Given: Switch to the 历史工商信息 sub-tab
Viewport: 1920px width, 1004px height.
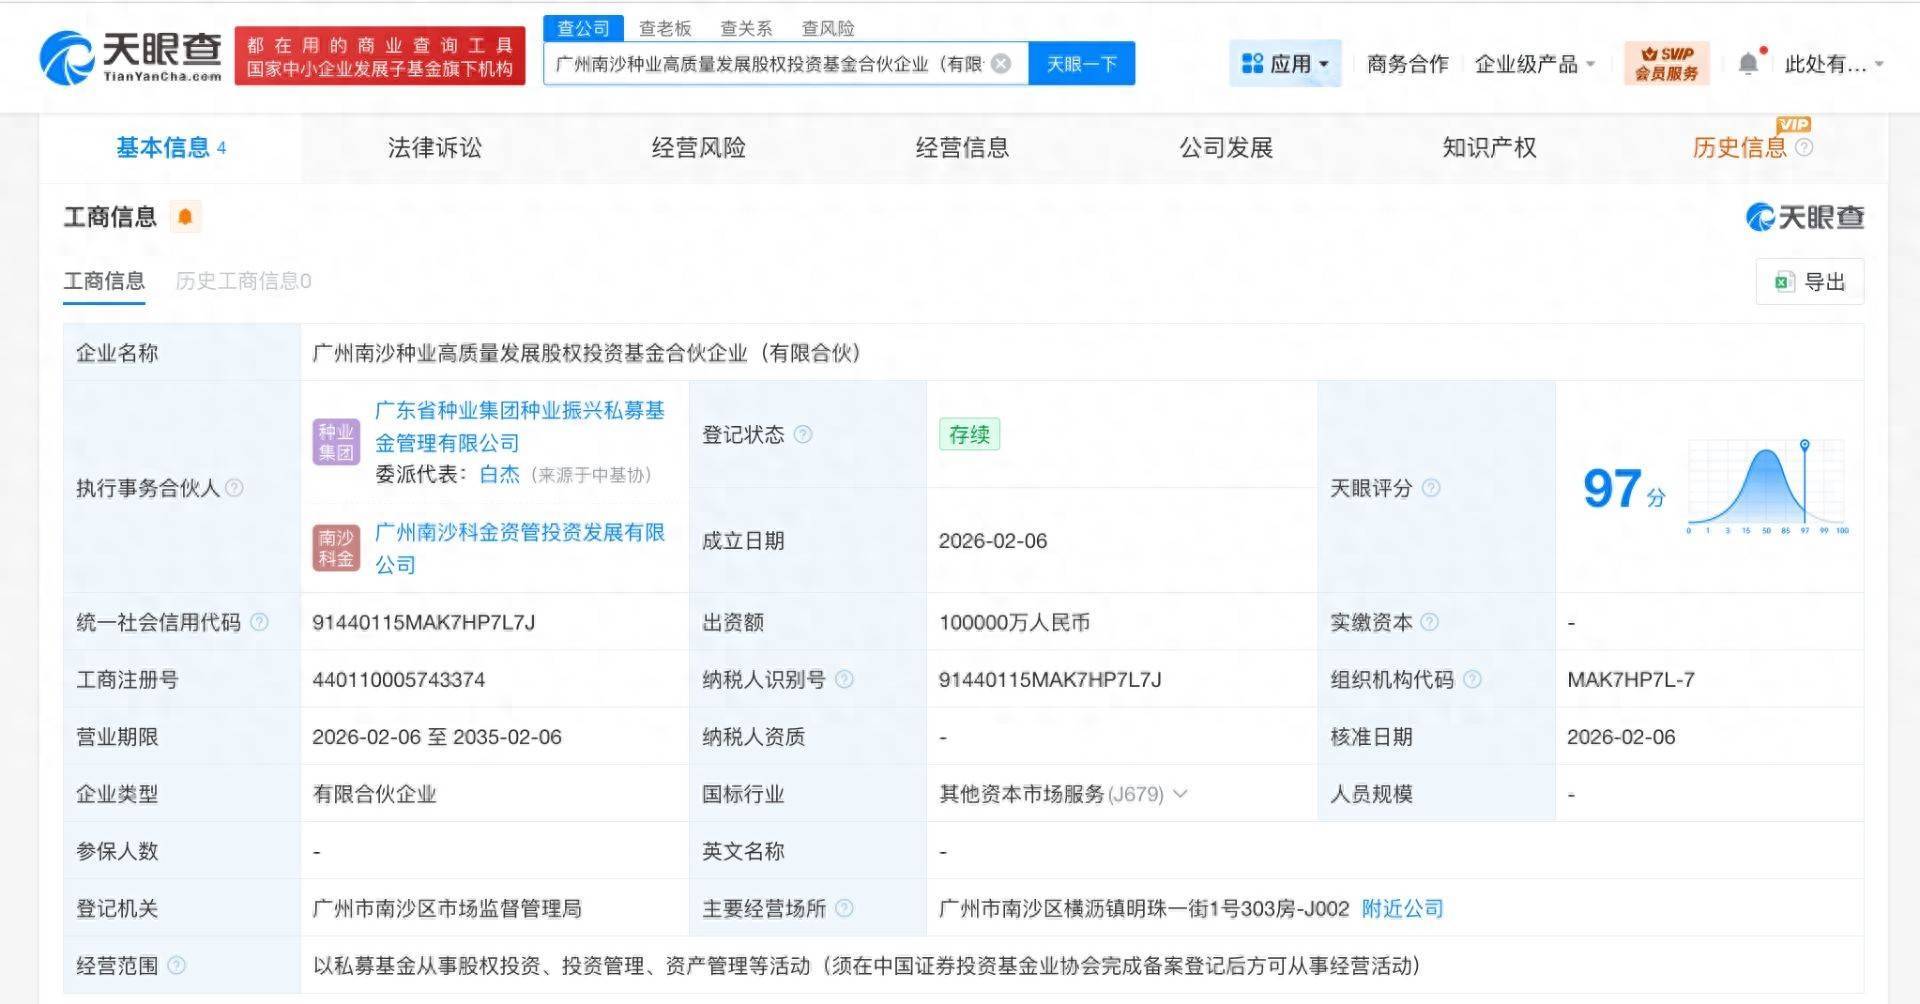Looking at the screenshot, I should (243, 281).
